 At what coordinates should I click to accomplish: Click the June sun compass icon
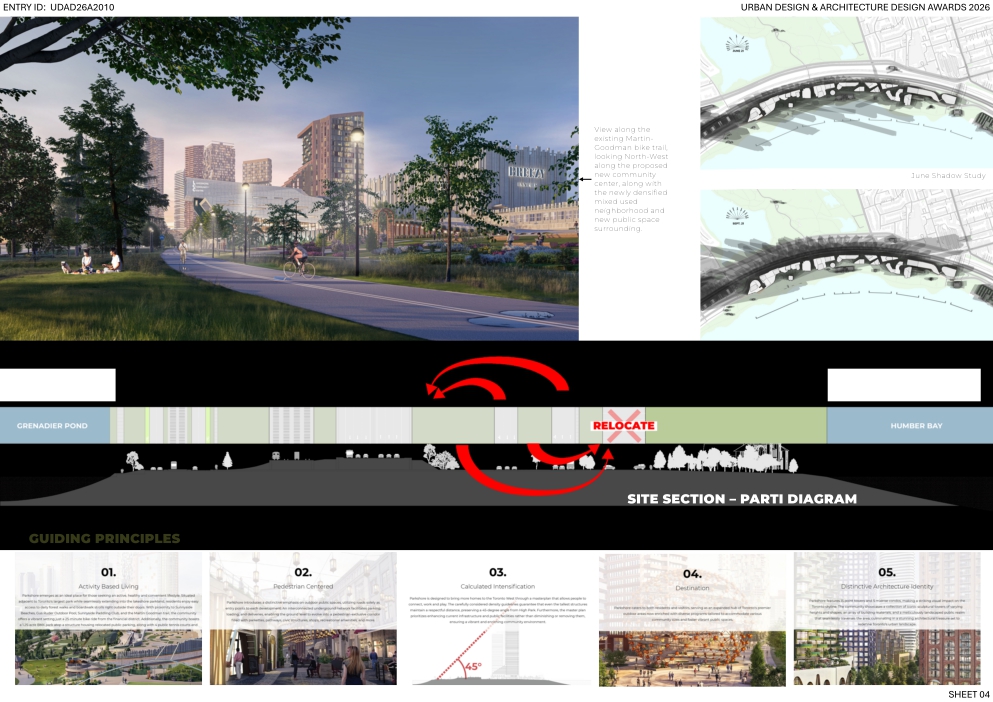click(x=738, y=42)
